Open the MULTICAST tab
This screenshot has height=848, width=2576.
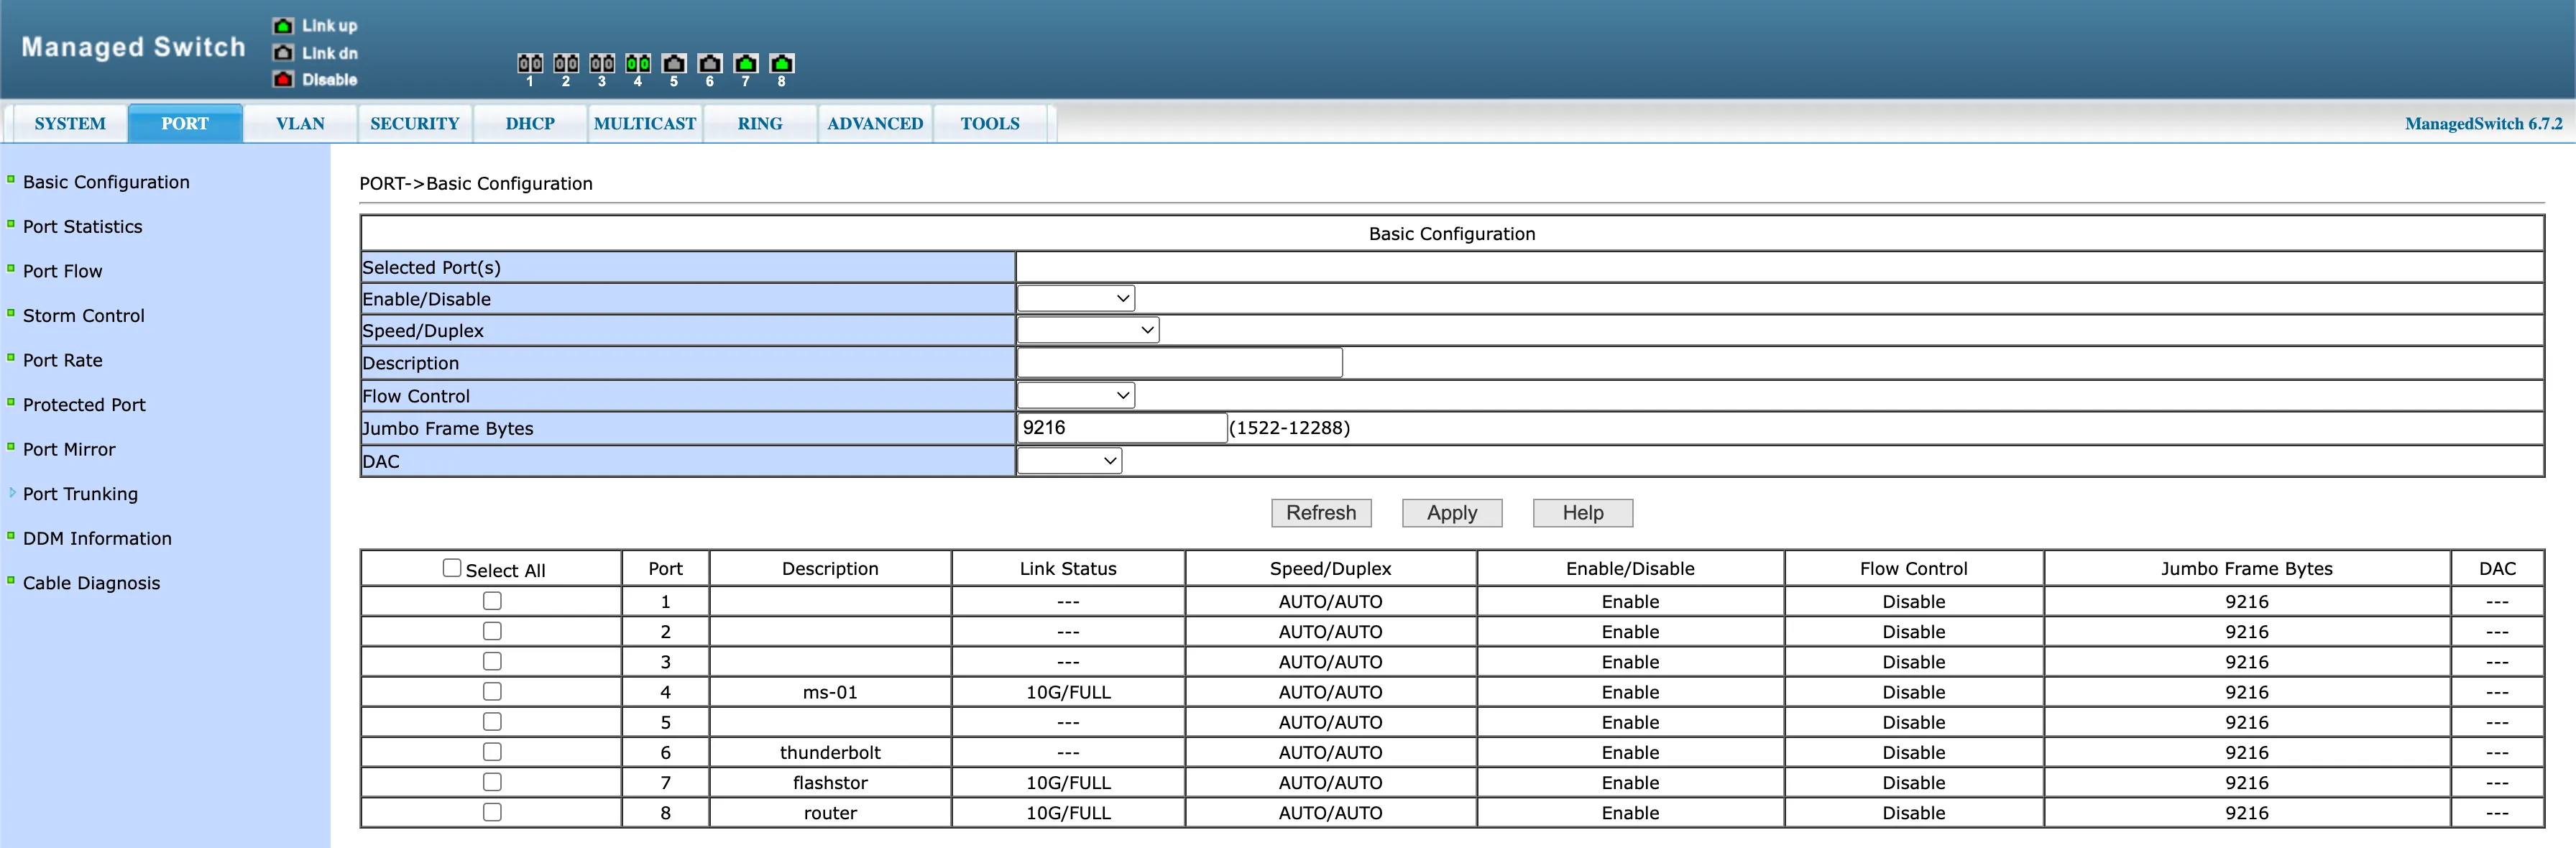[645, 124]
